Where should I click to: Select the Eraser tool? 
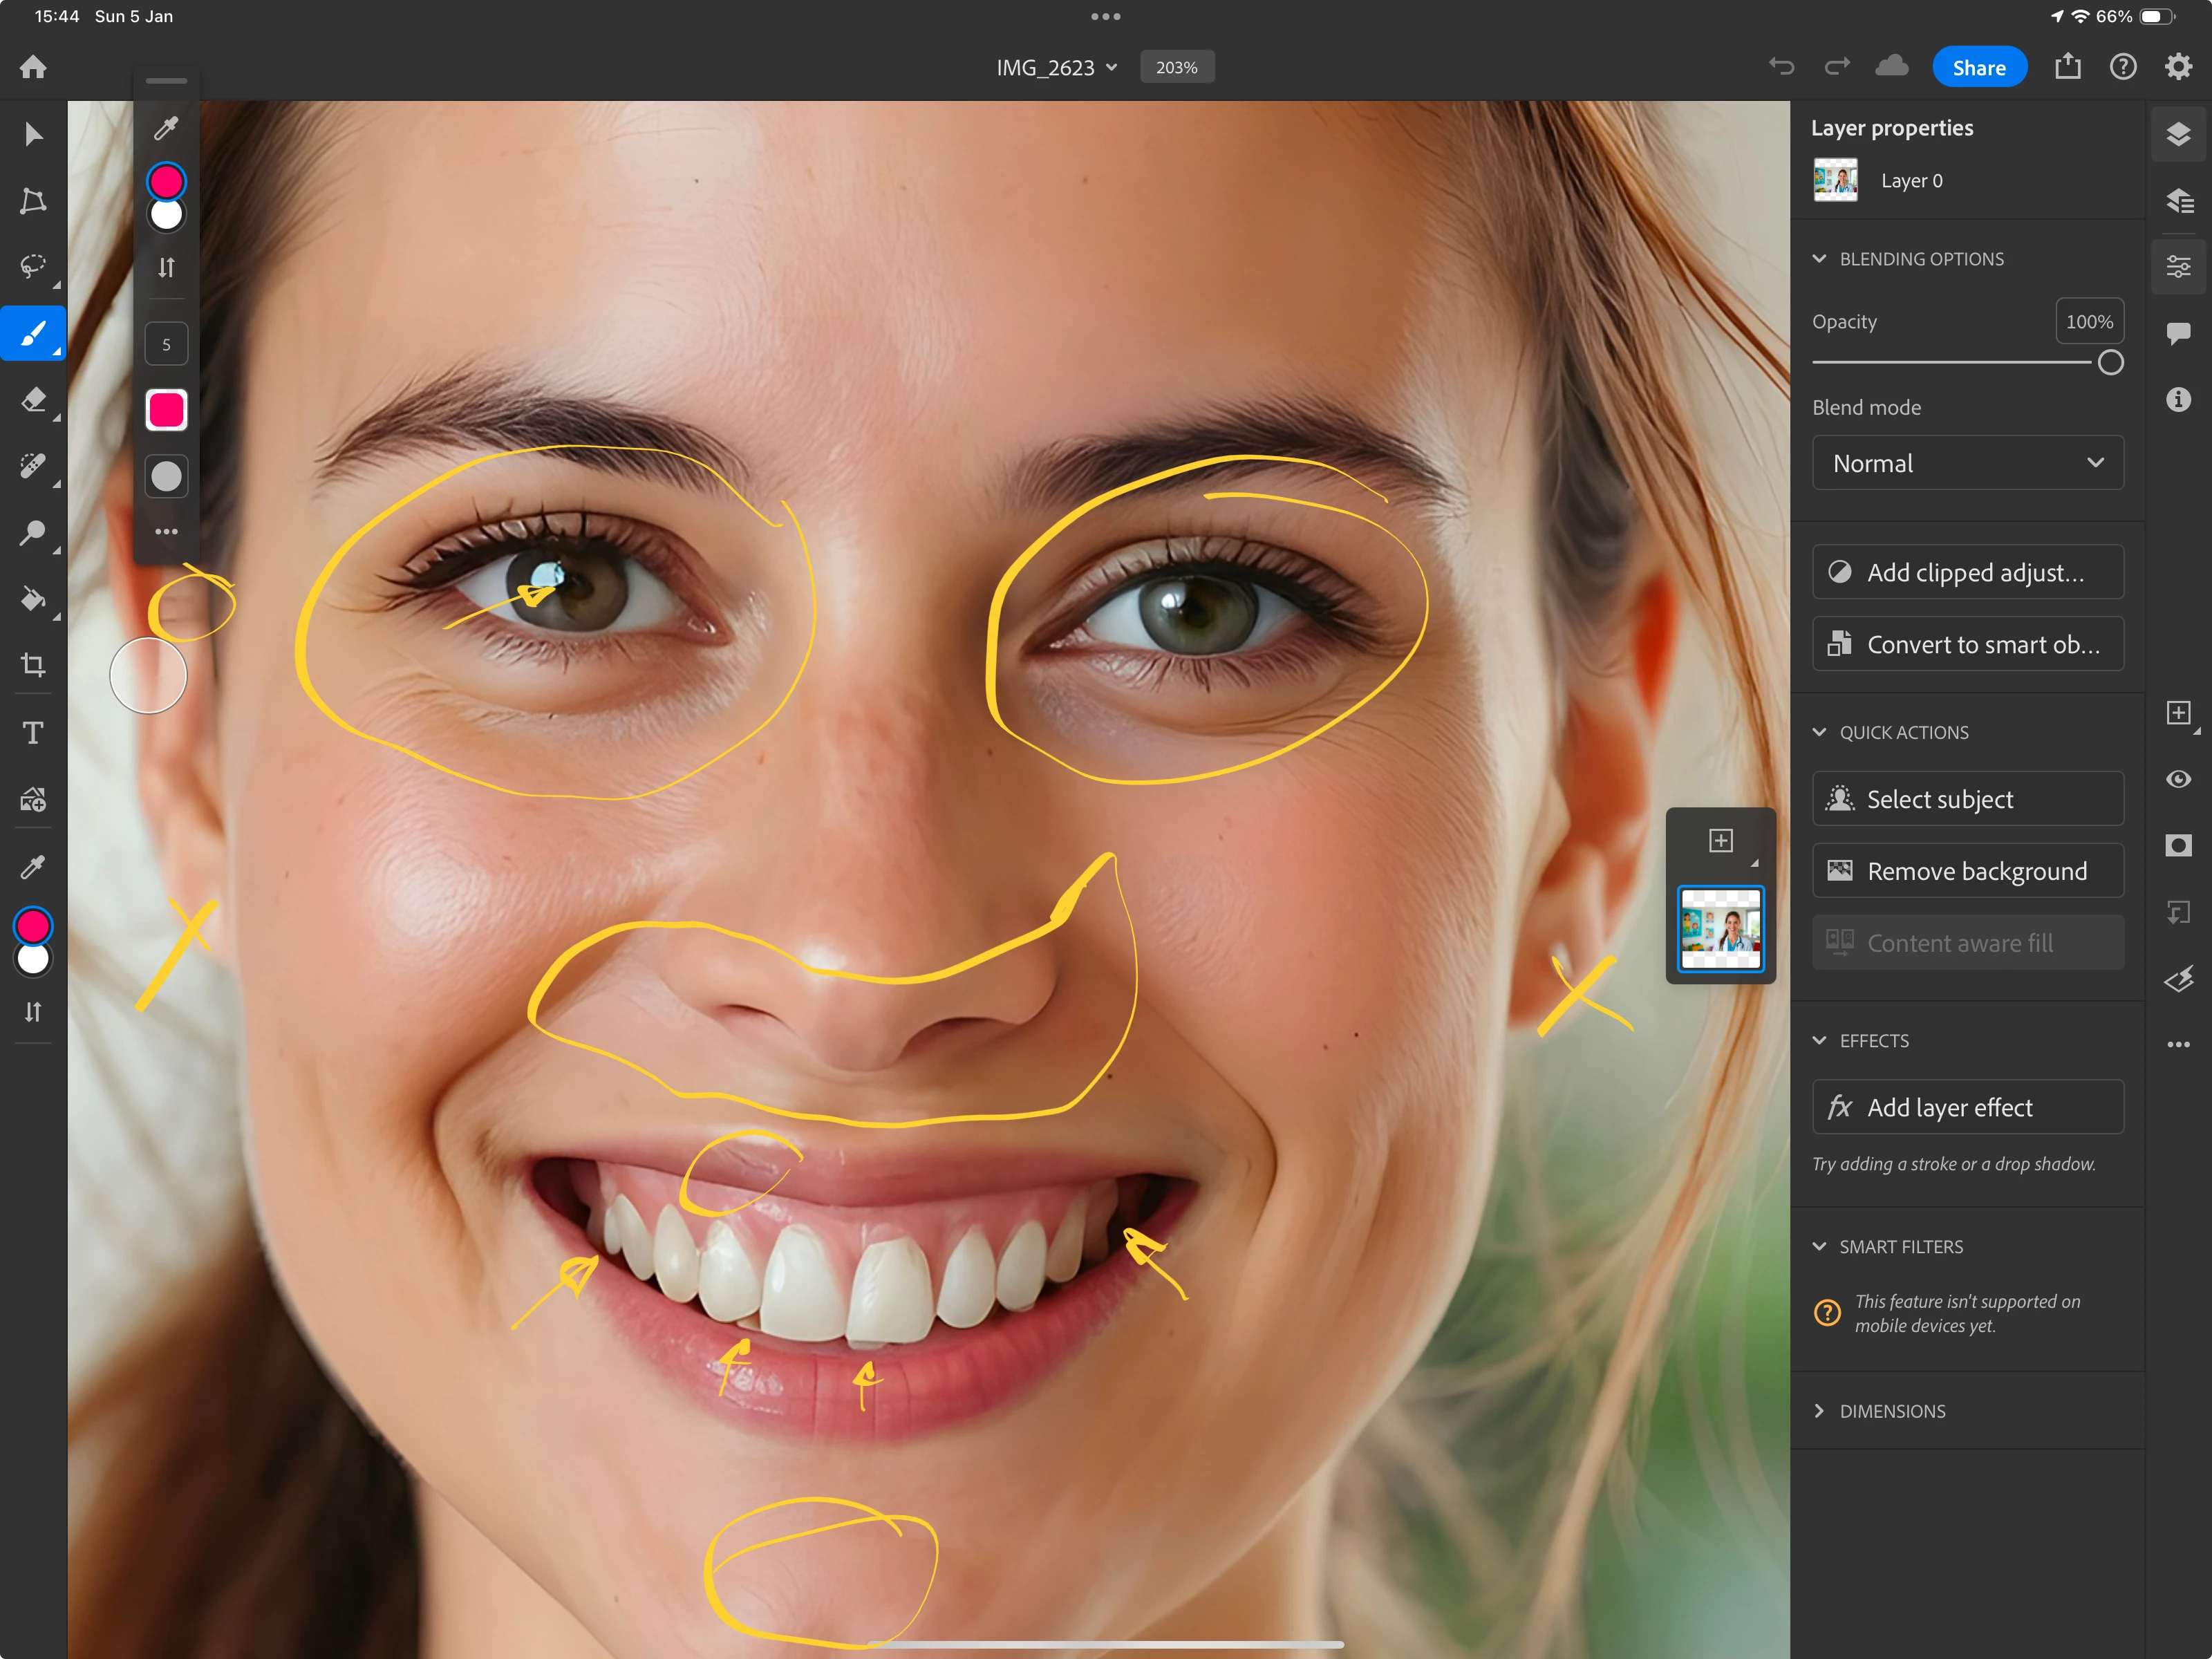pos(33,400)
